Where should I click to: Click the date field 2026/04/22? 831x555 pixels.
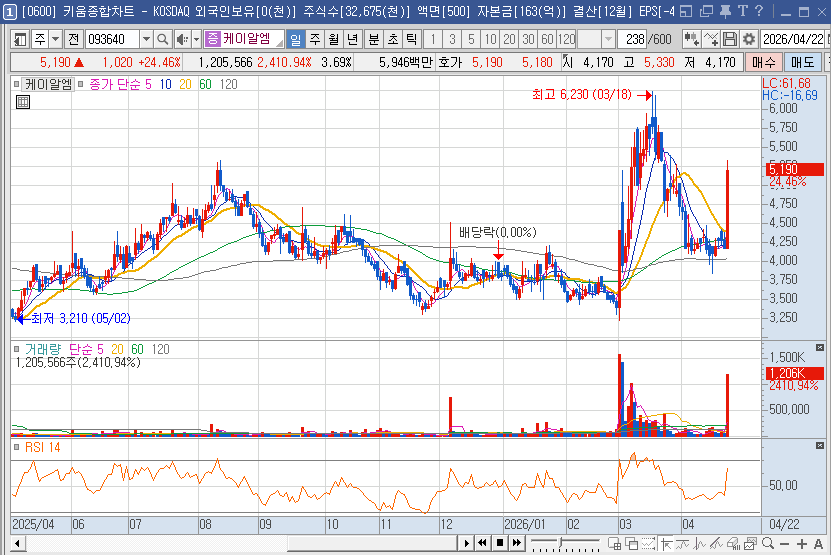coord(792,39)
